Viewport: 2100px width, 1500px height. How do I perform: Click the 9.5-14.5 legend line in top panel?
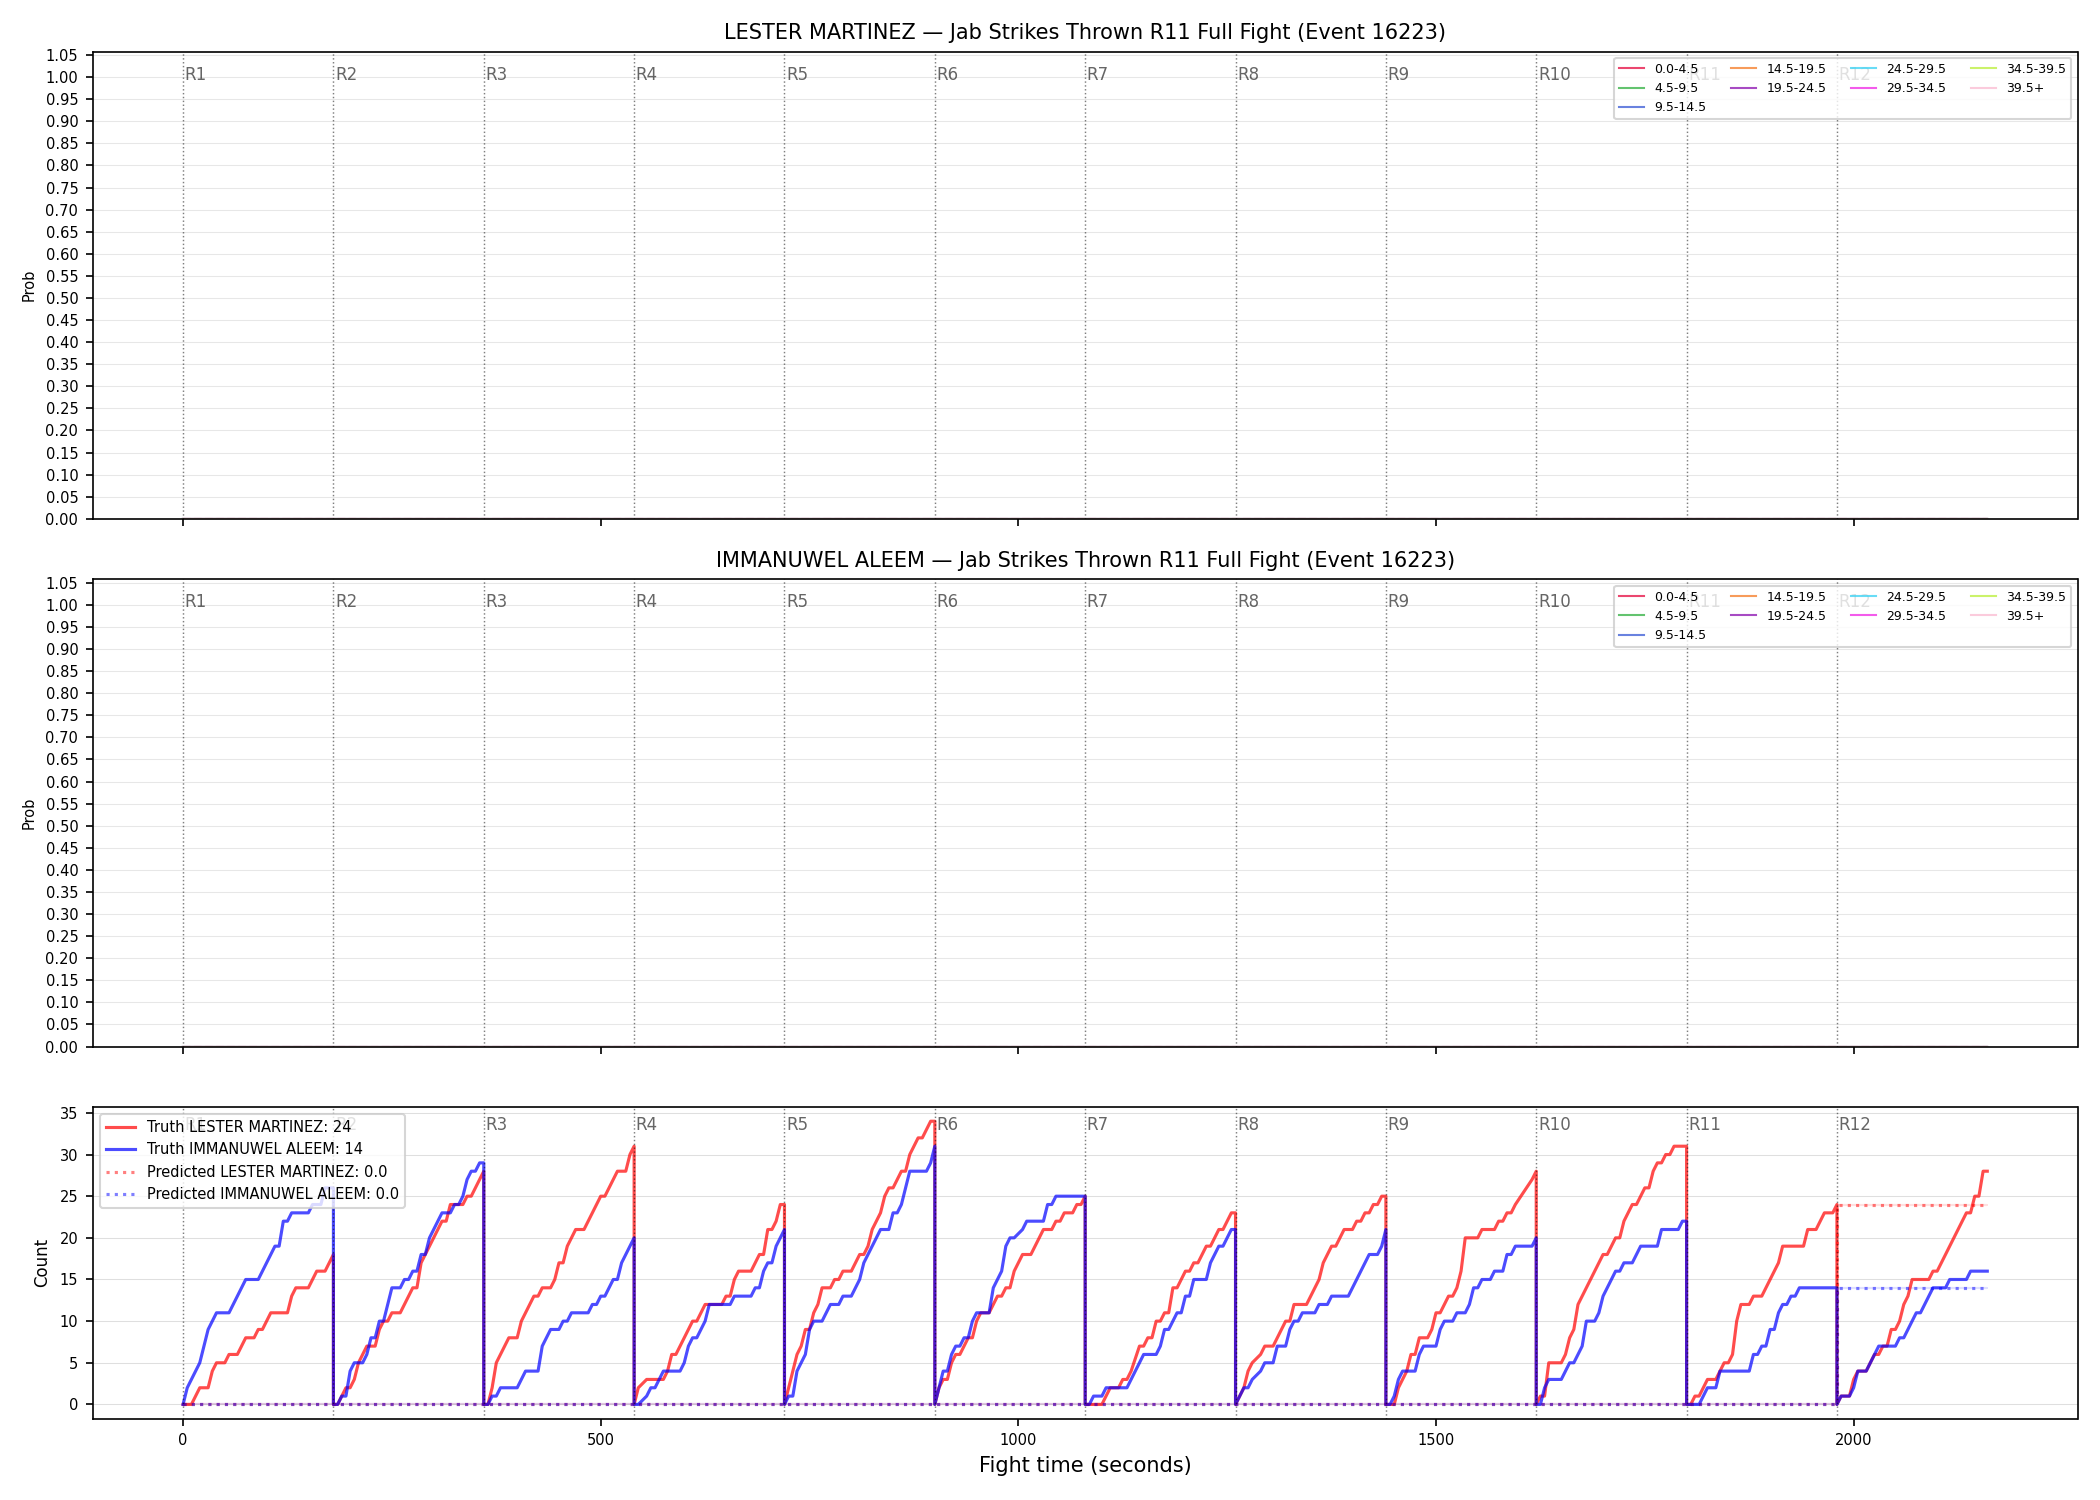coord(1632,107)
